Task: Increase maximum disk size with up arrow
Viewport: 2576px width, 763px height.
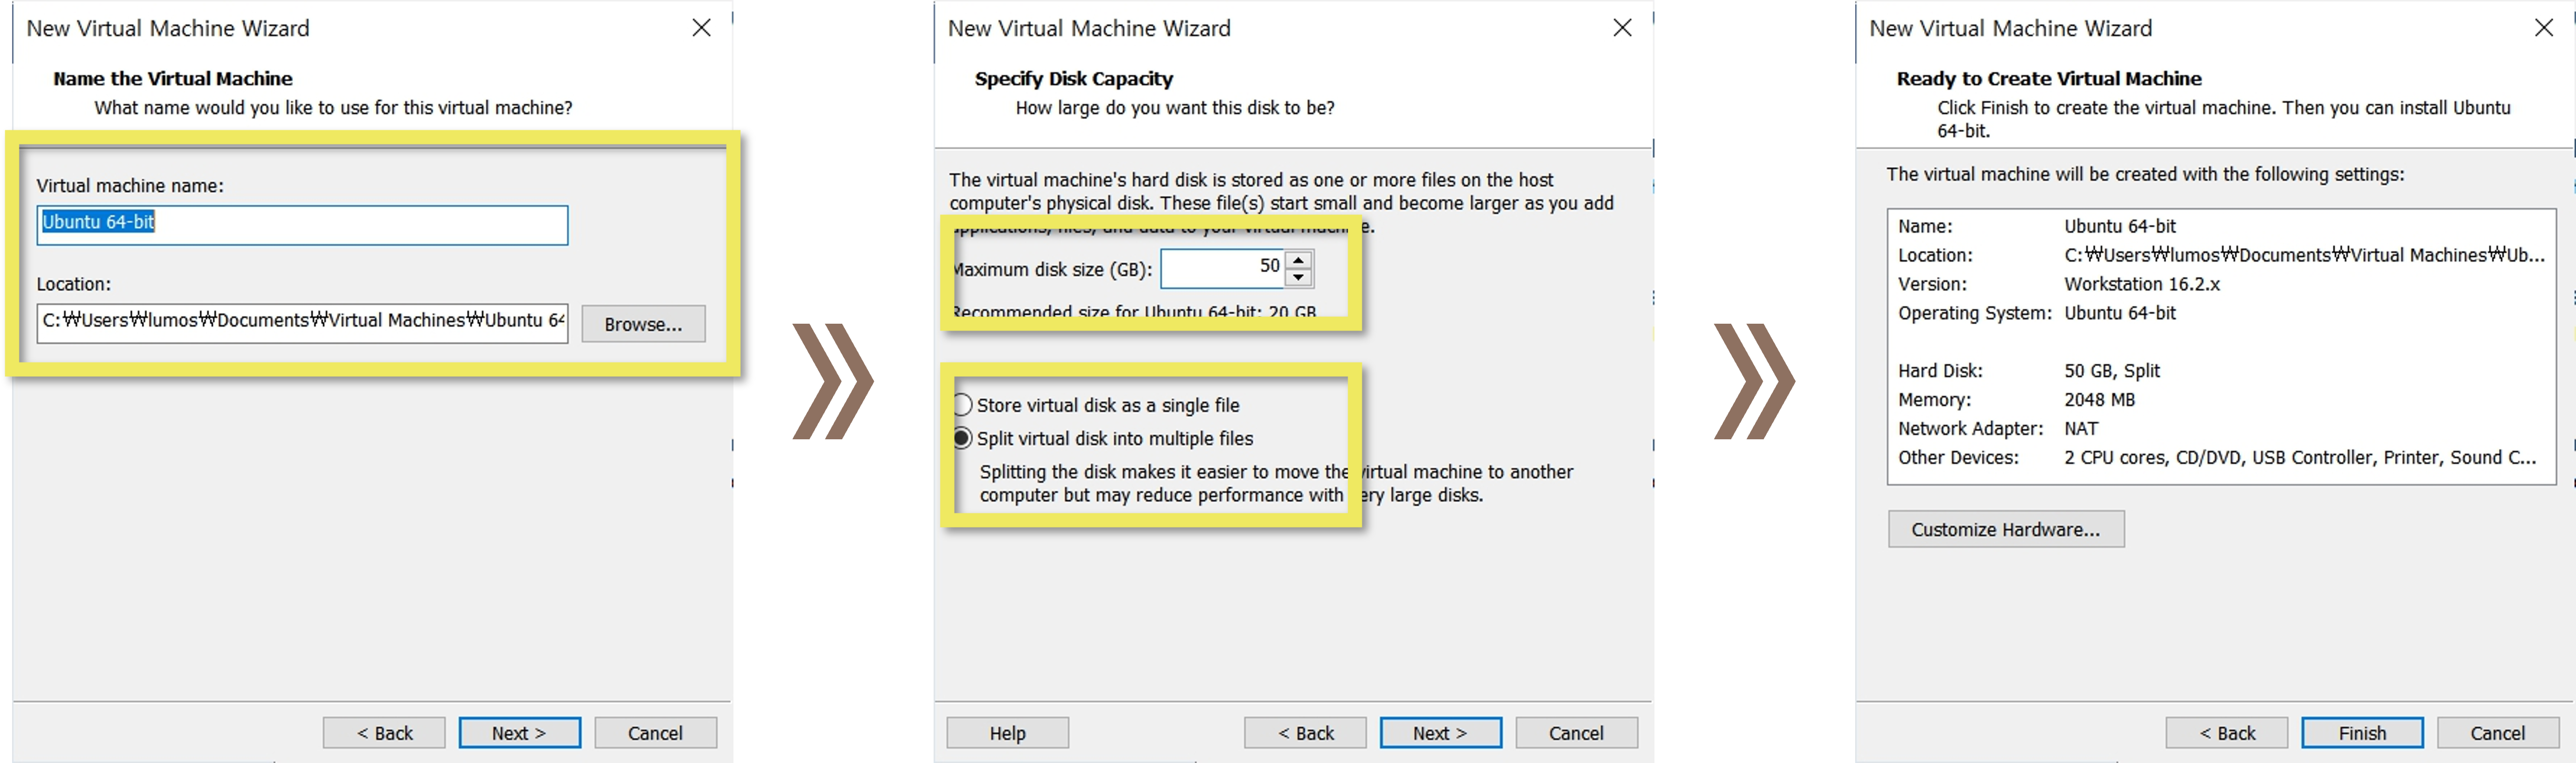Action: tap(1298, 260)
